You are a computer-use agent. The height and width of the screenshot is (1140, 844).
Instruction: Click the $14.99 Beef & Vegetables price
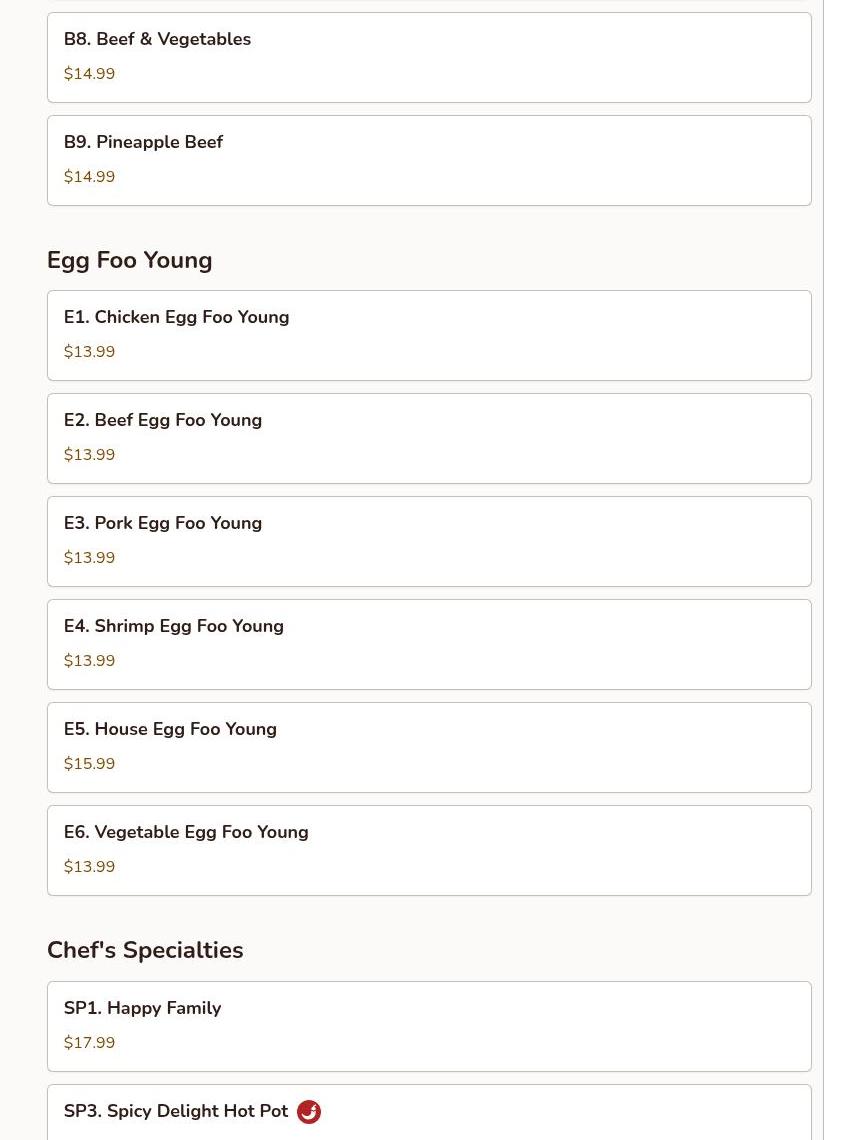[x=89, y=74]
